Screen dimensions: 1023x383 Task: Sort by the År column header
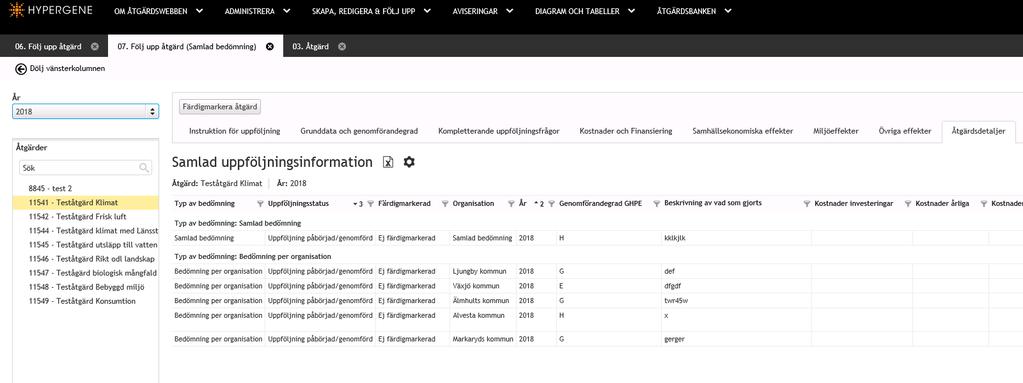(x=523, y=204)
